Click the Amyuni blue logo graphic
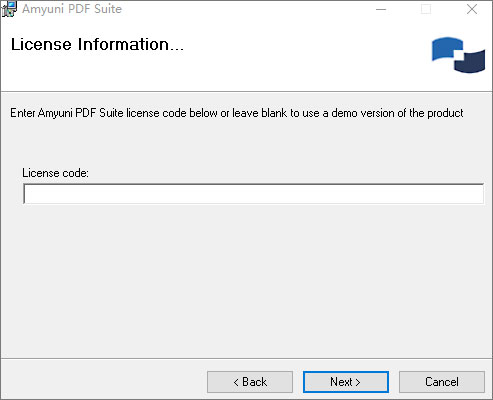This screenshot has width=493, height=400. [x=458, y=55]
